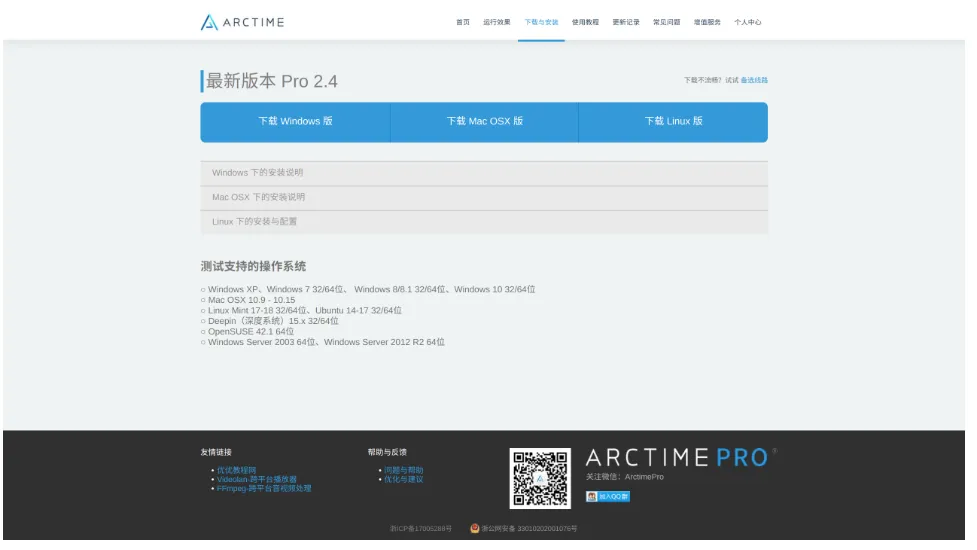Download the Windows version

click(x=295, y=122)
